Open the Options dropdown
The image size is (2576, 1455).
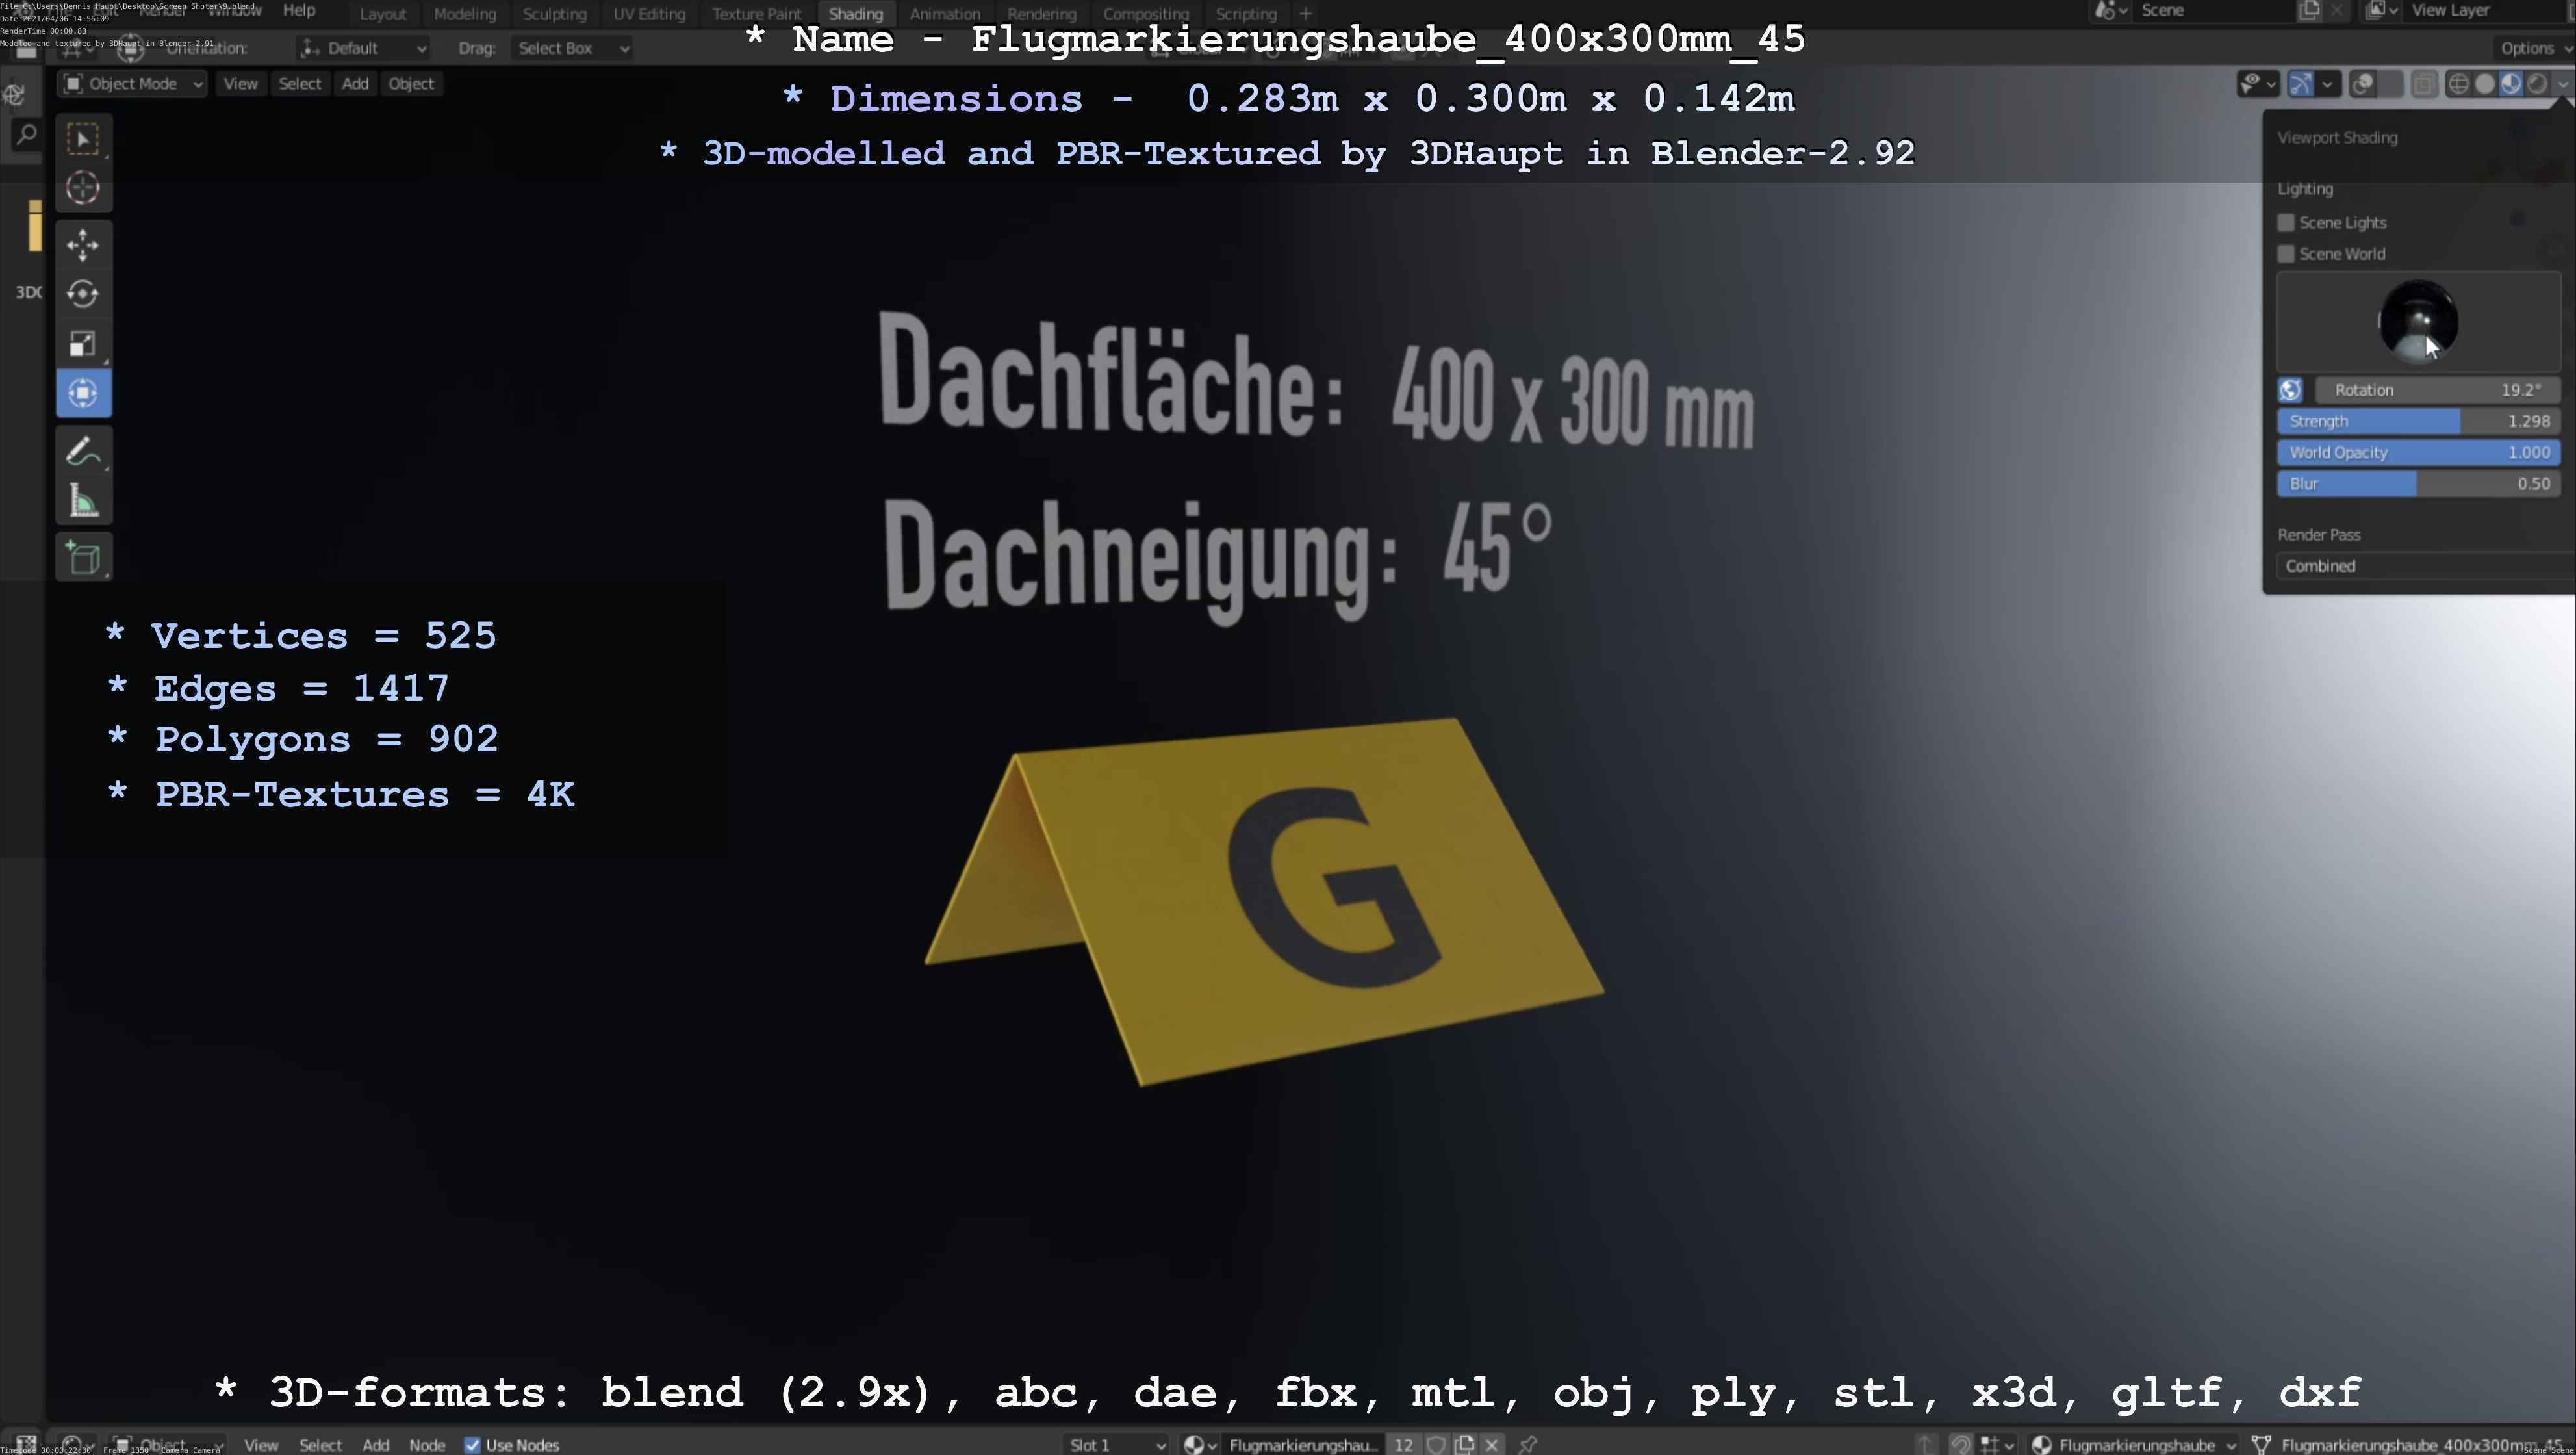(2535, 48)
